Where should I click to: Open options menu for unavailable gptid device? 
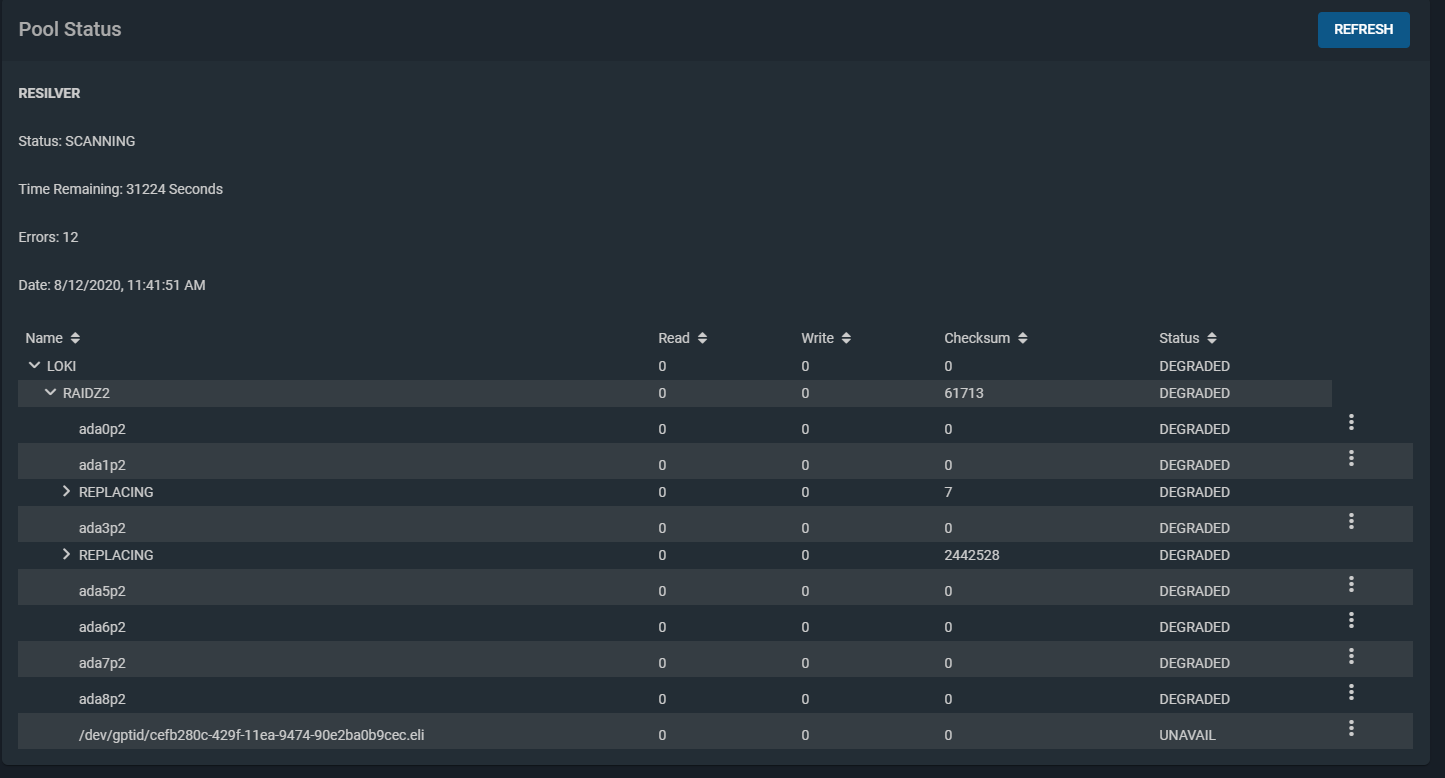point(1351,729)
